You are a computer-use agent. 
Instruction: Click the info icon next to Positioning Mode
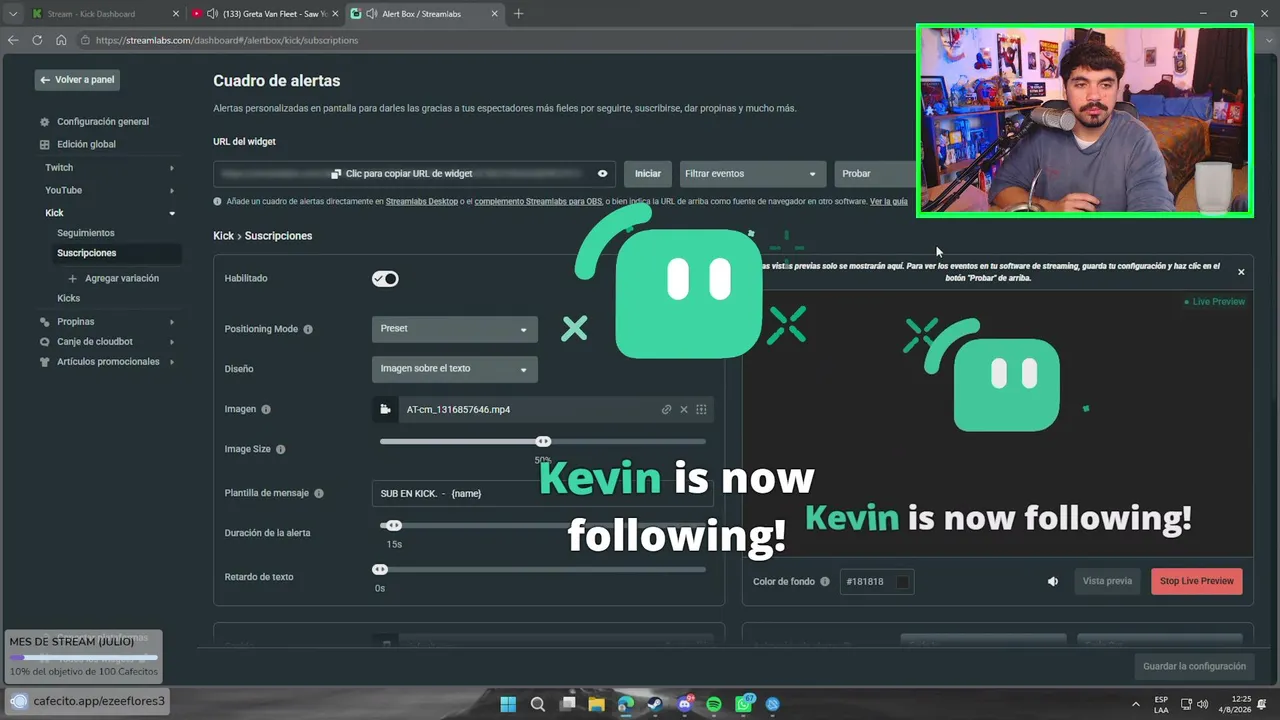pos(308,329)
